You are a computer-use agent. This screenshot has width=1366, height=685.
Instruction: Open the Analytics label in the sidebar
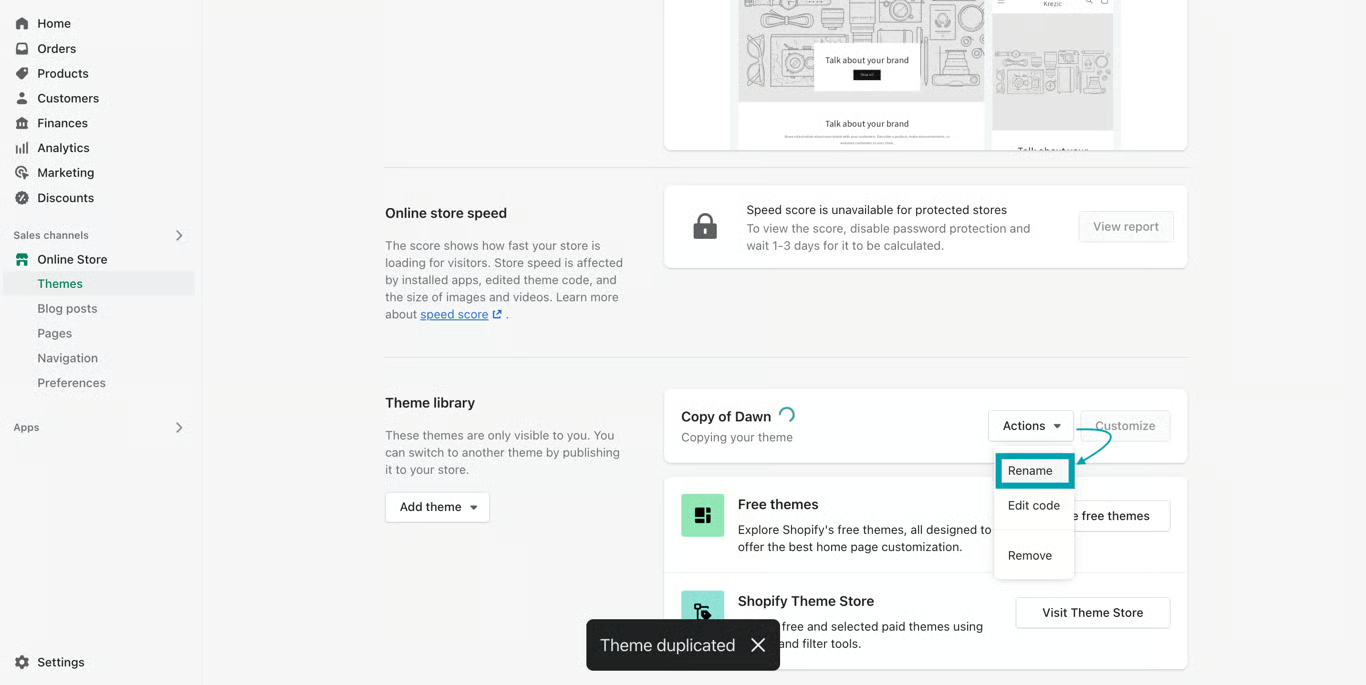click(x=63, y=148)
